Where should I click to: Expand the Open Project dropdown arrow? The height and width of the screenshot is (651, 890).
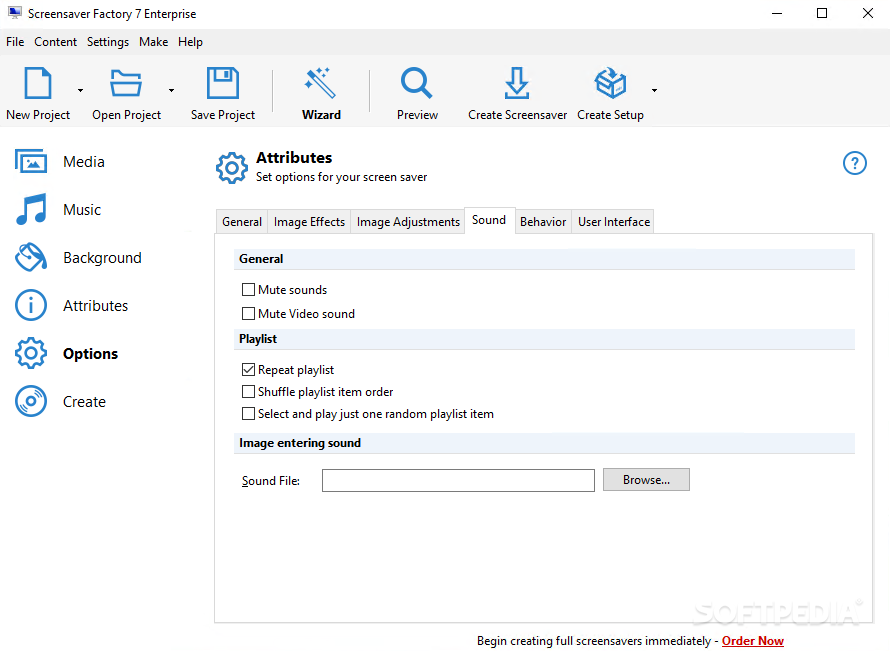(171, 90)
